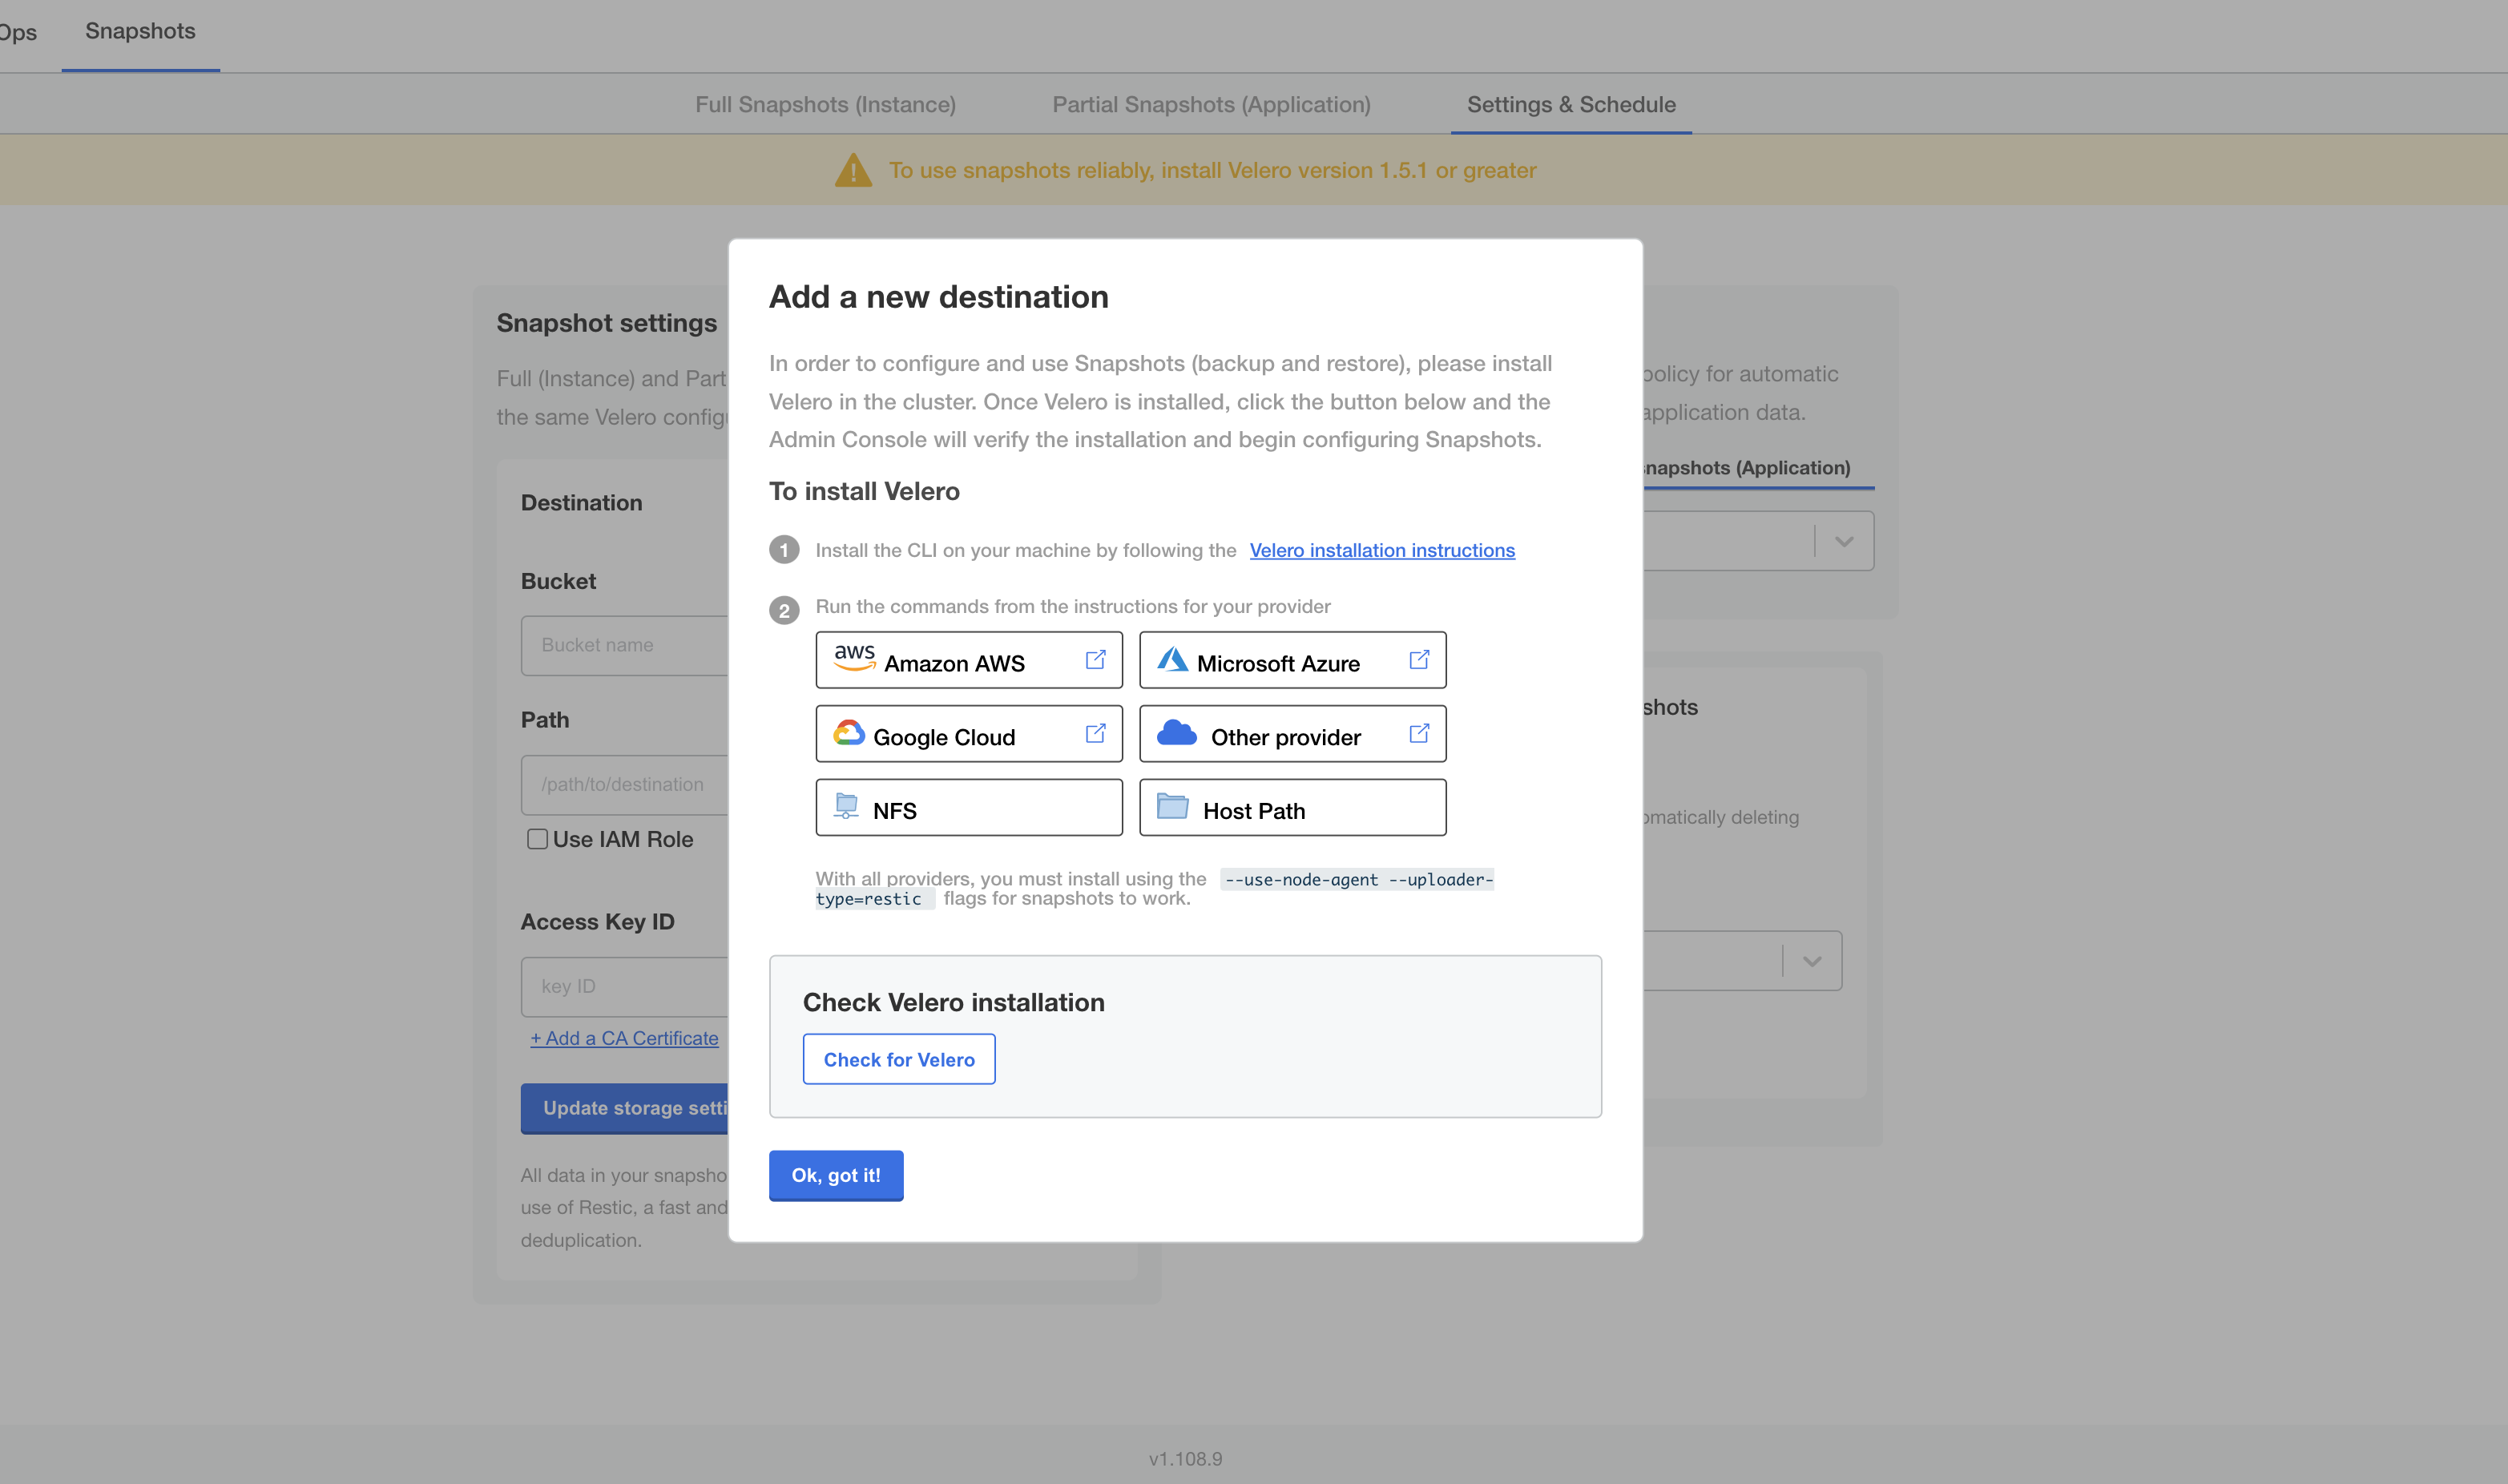This screenshot has height=1484, width=2508.
Task: Click the Velero version warning triangle icon
Action: coord(853,170)
